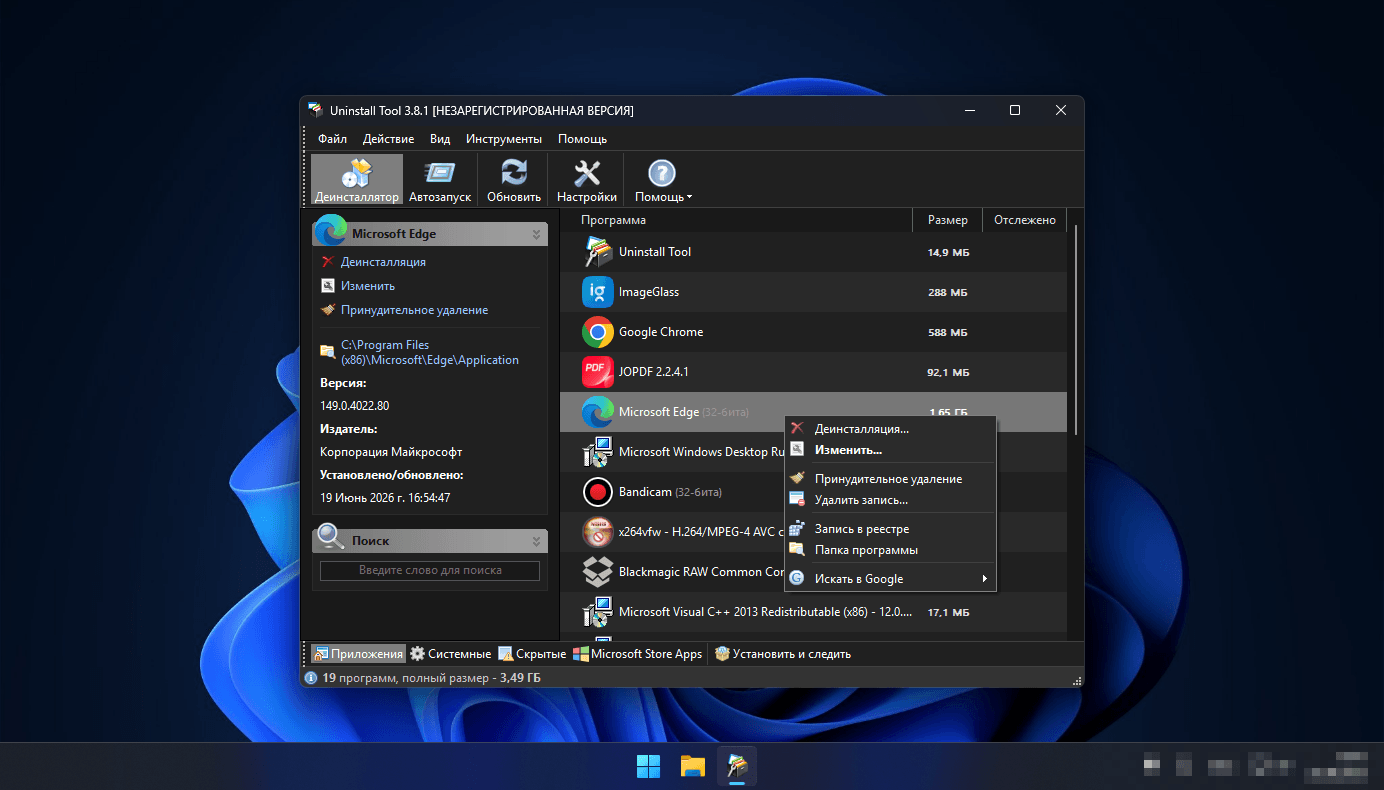Open Настройки from the toolbar

[587, 180]
